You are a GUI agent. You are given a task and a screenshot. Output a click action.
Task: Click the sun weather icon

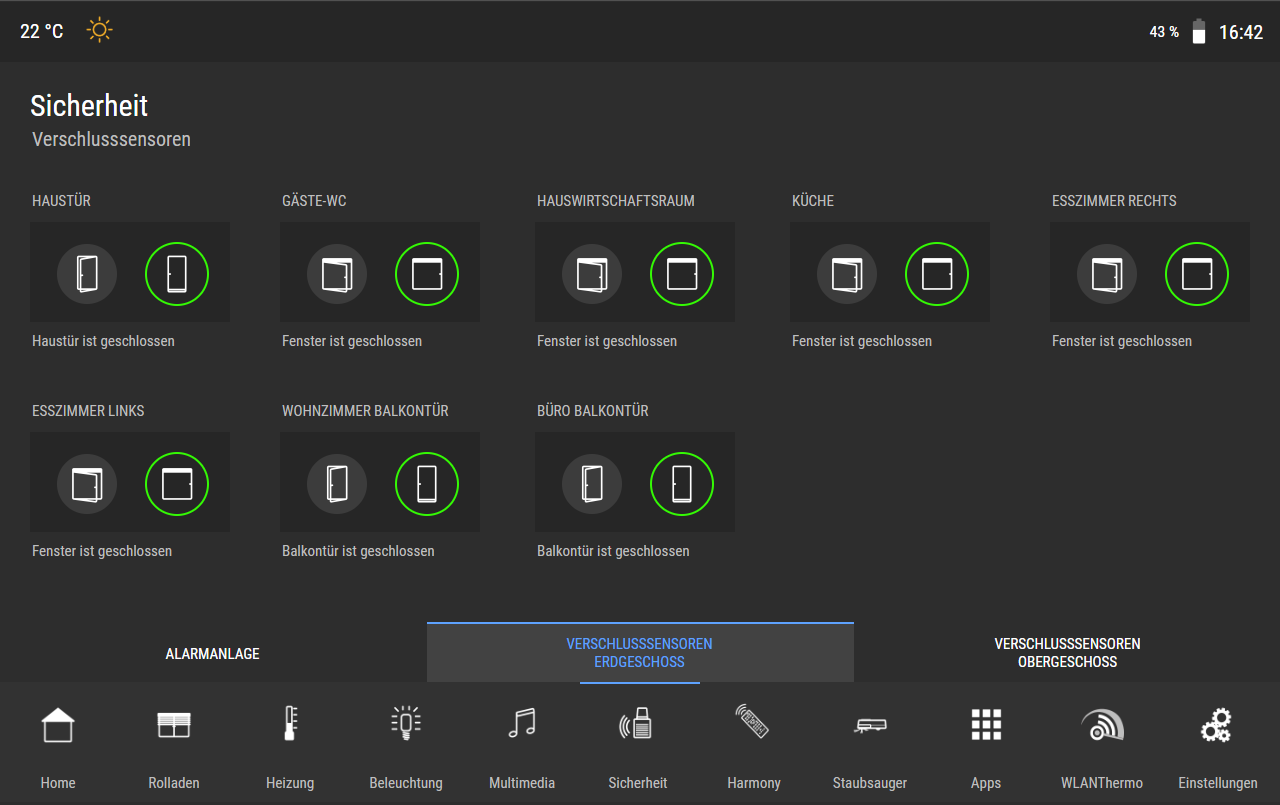pos(99,30)
